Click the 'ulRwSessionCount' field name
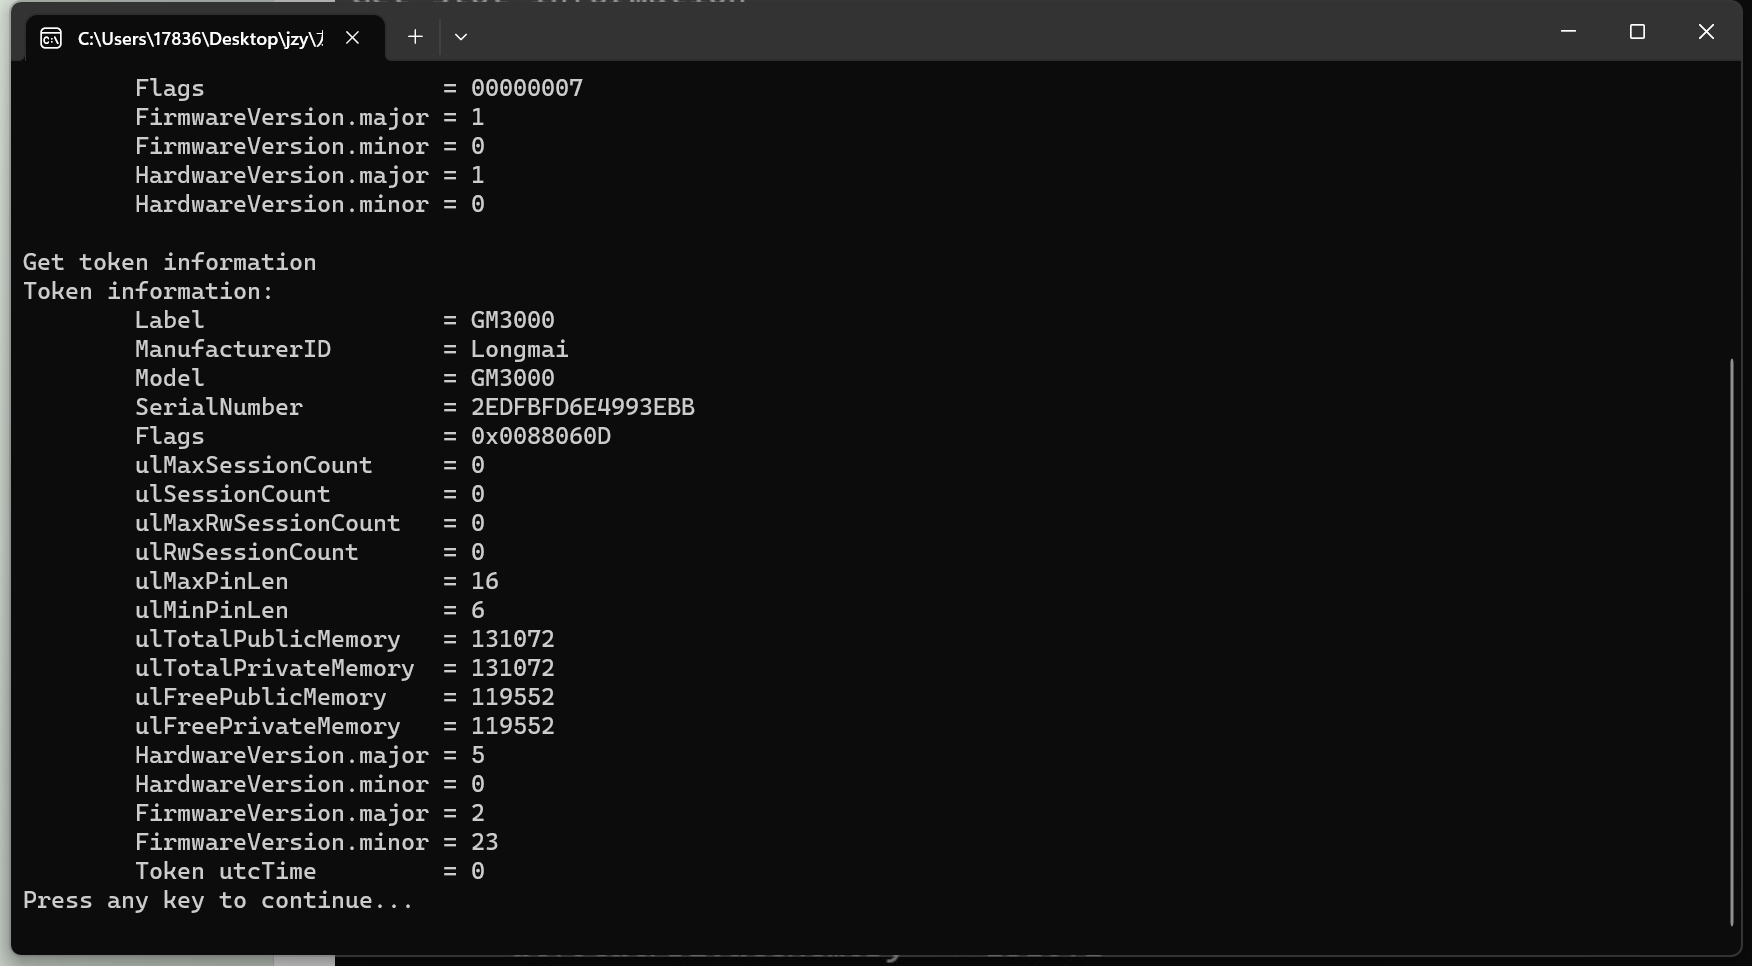This screenshot has height=966, width=1752. click(247, 552)
